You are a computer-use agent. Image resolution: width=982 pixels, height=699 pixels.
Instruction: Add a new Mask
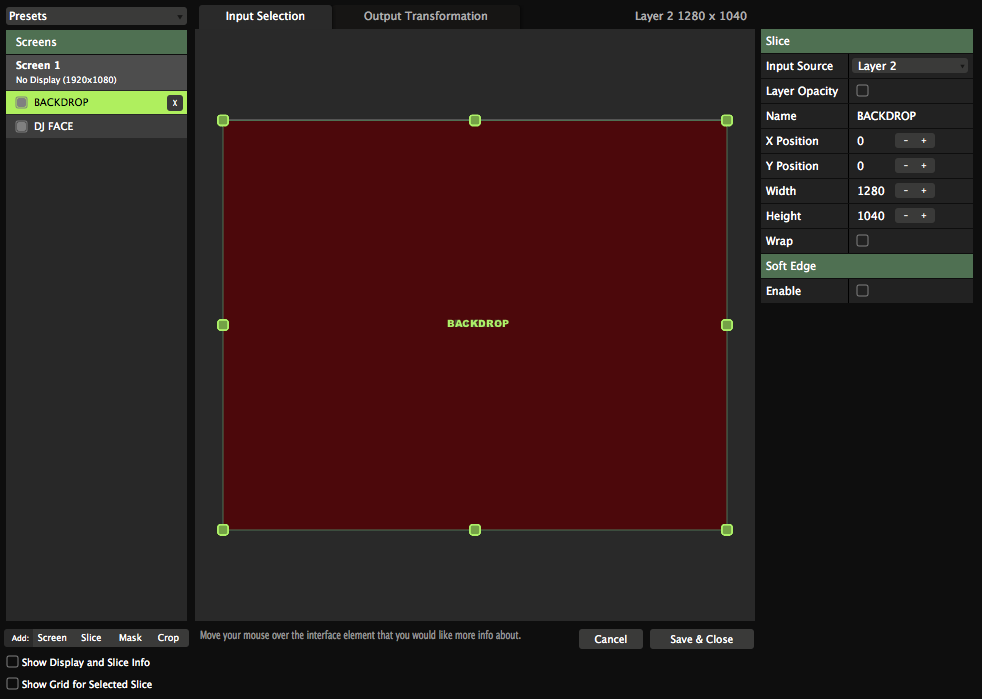coord(130,638)
